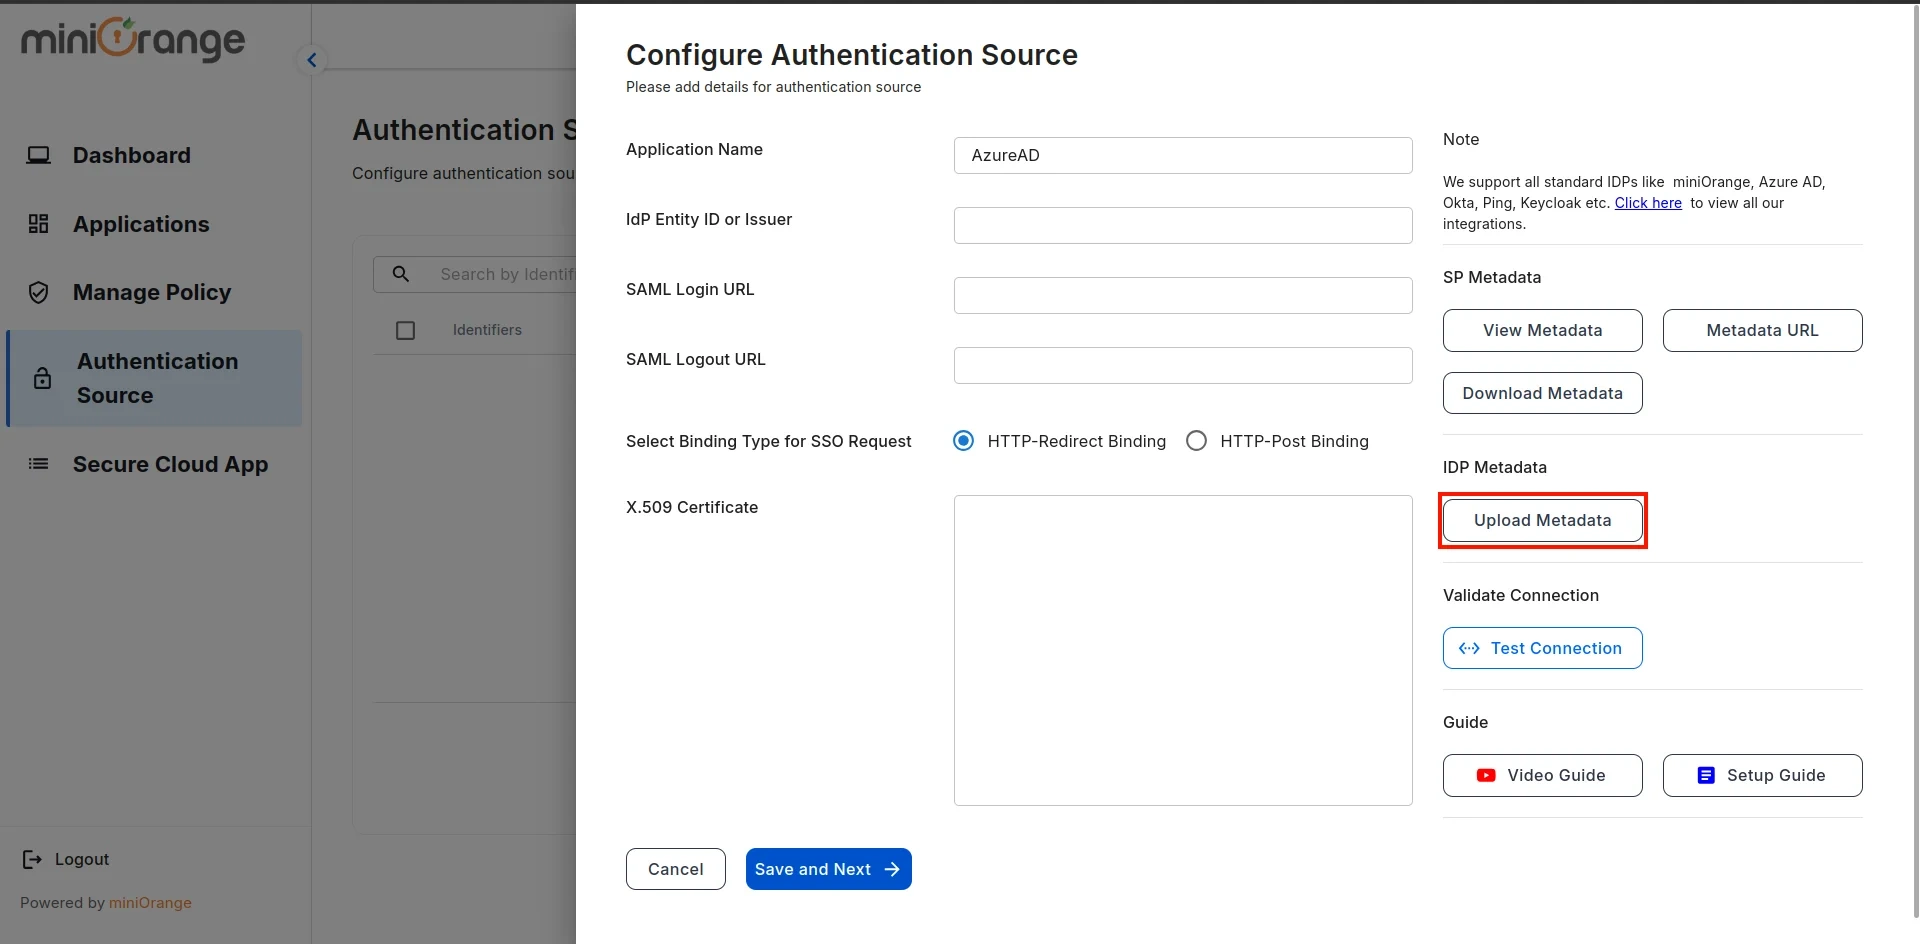This screenshot has width=1920, height=944.
Task: Open Dashboard from the sidebar icon
Action: pyautogui.click(x=38, y=155)
